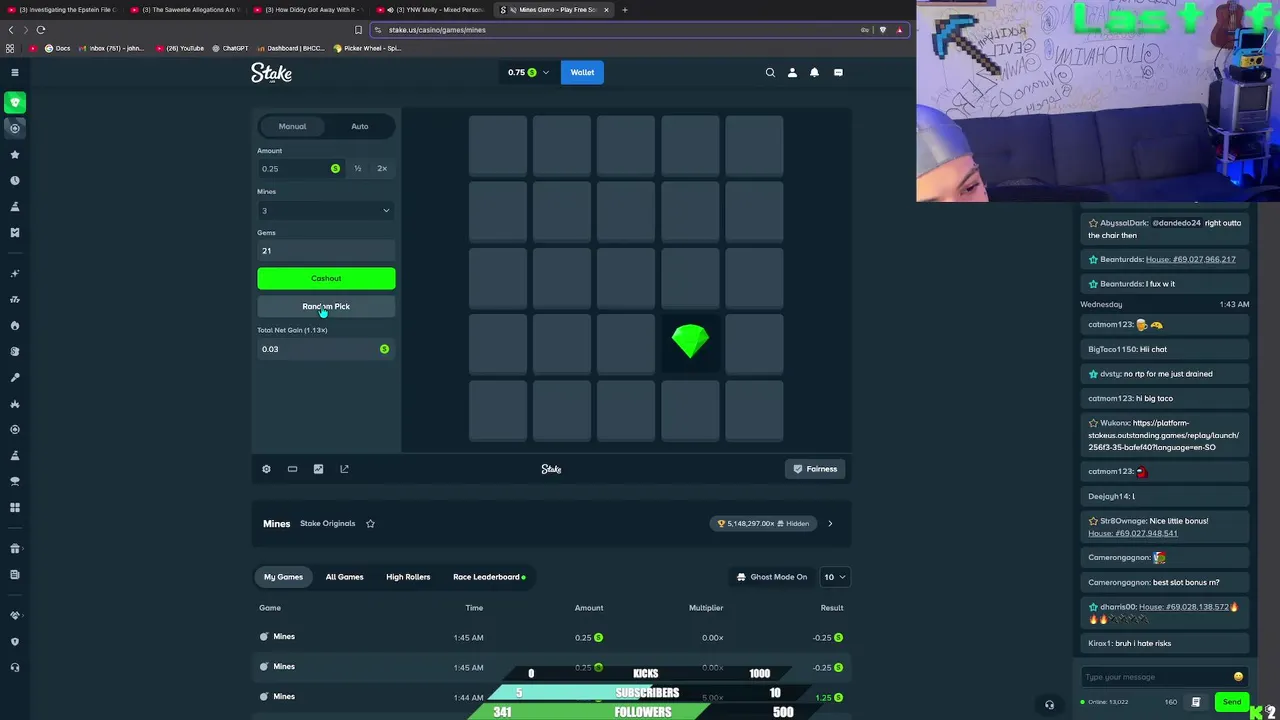
Task: Click the headset live support sidebar icon
Action: click(15, 667)
